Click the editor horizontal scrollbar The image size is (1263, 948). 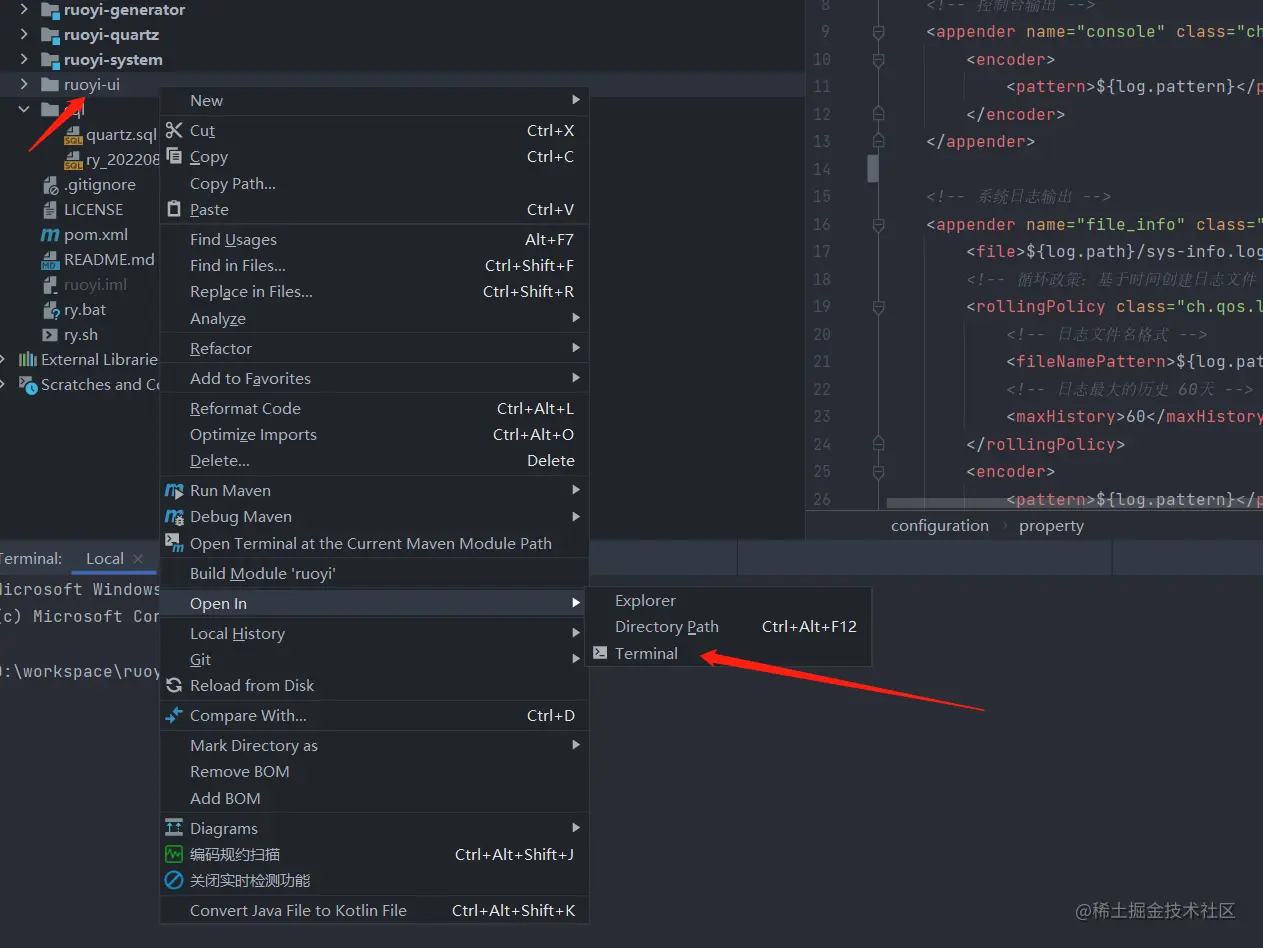tap(1074, 503)
